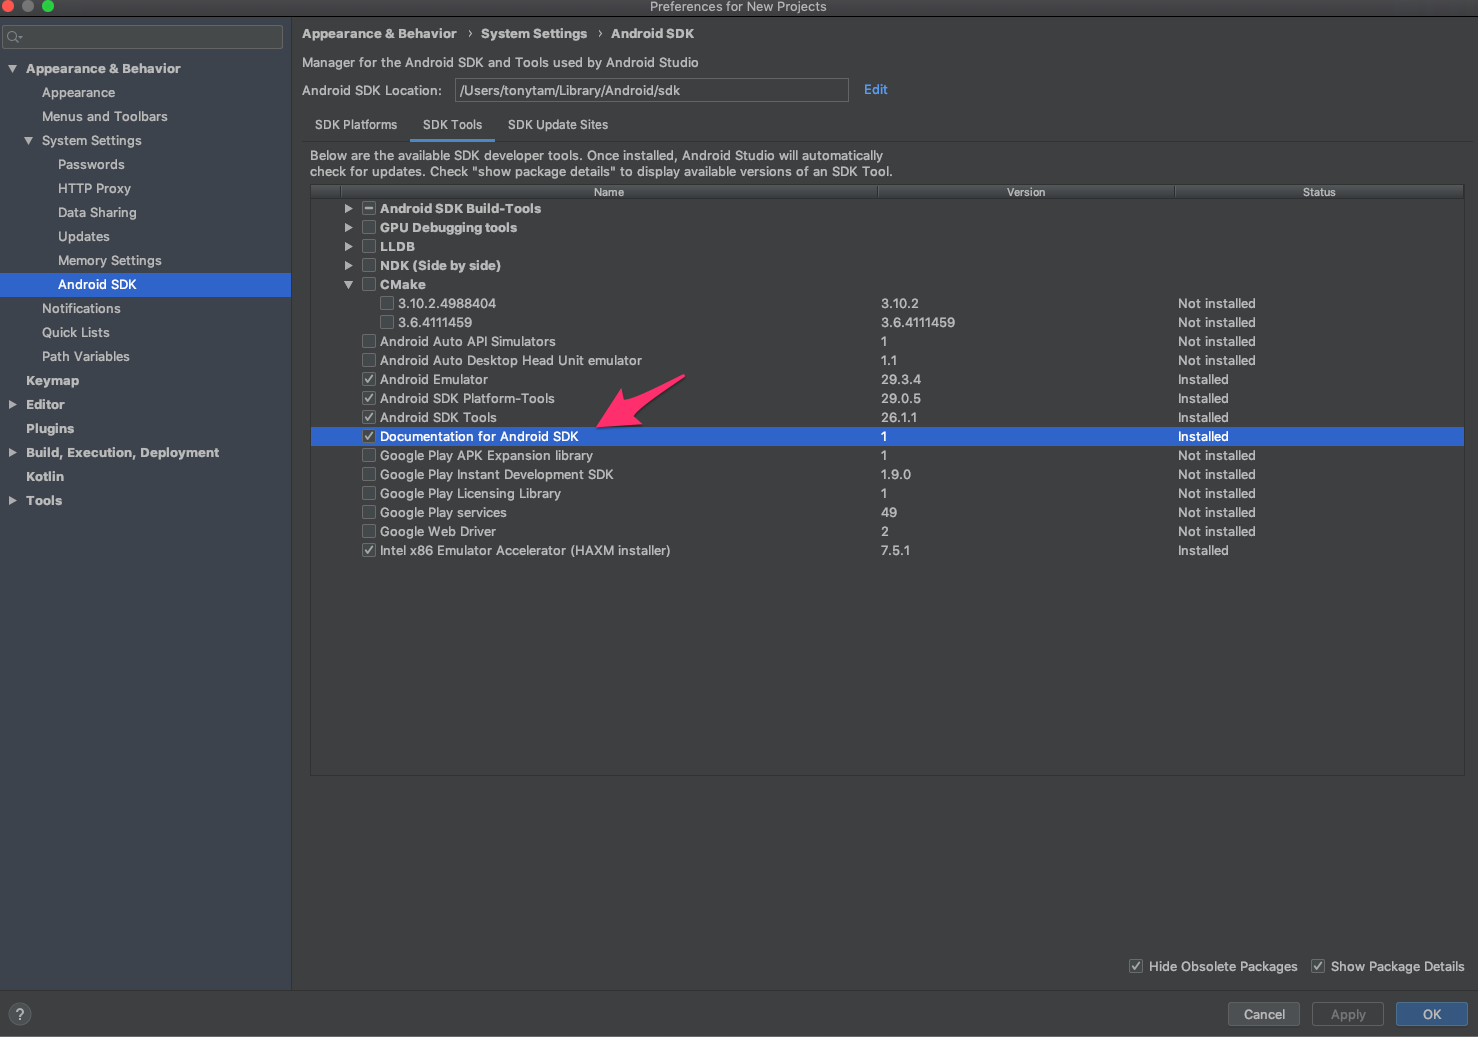Collapse Appearance & Behavior tree section
Image resolution: width=1478 pixels, height=1037 pixels.
[13, 68]
